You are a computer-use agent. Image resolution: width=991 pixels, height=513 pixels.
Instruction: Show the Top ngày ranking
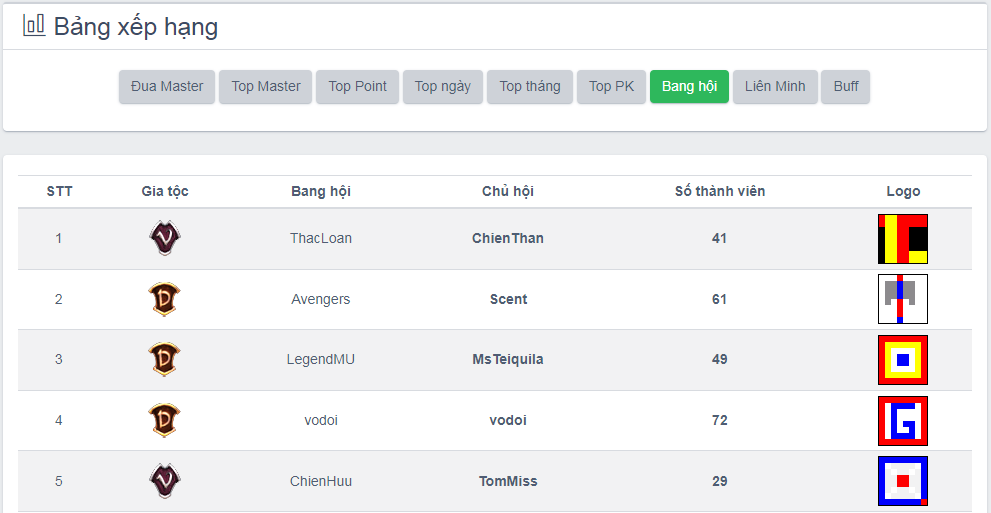443,86
